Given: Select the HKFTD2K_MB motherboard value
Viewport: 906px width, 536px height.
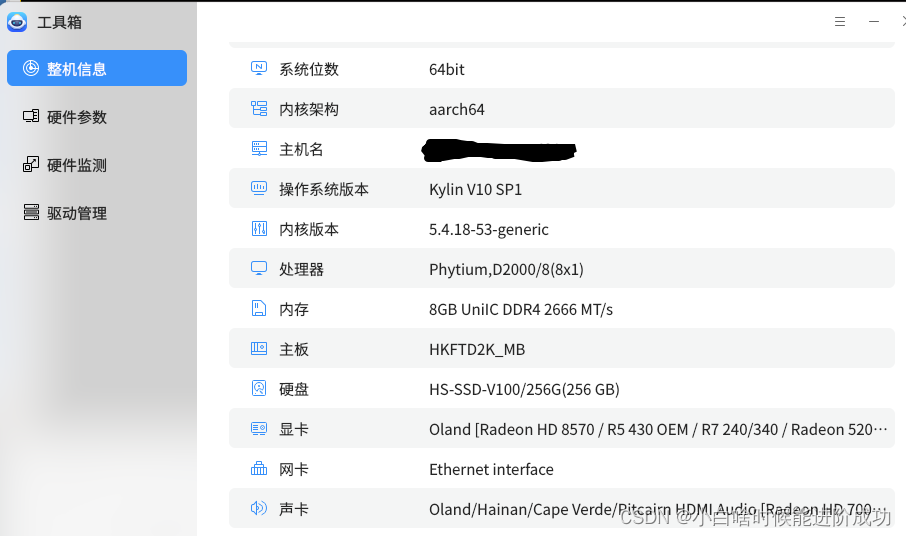Looking at the screenshot, I should click(x=477, y=349).
